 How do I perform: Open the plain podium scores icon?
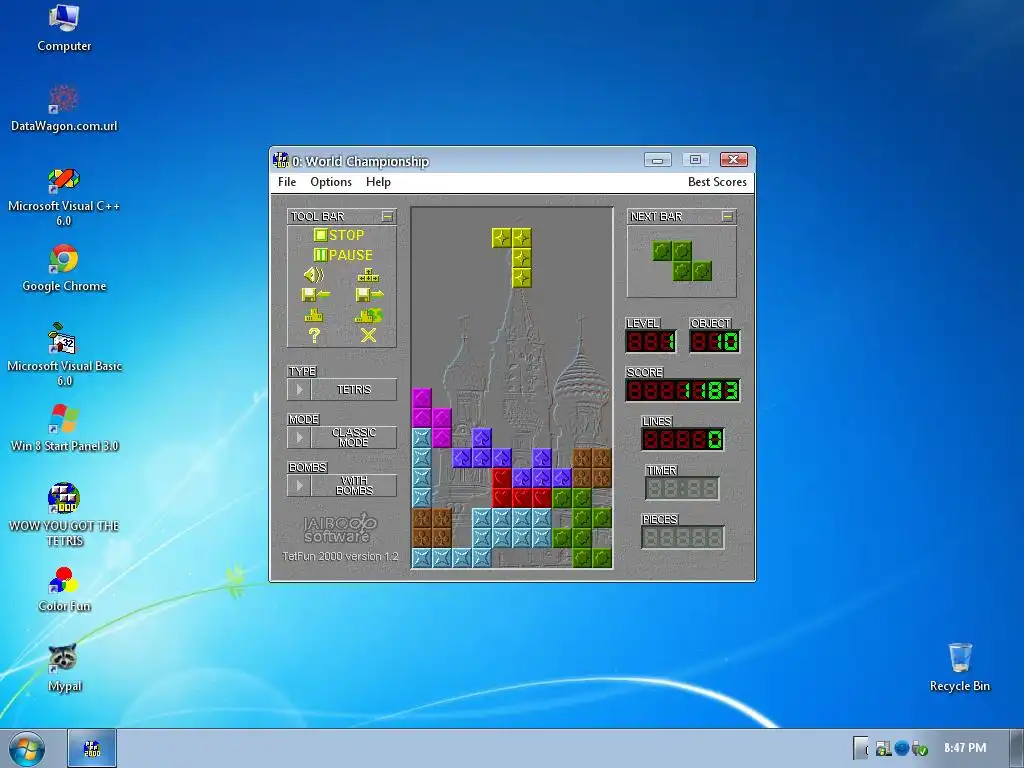pos(314,315)
